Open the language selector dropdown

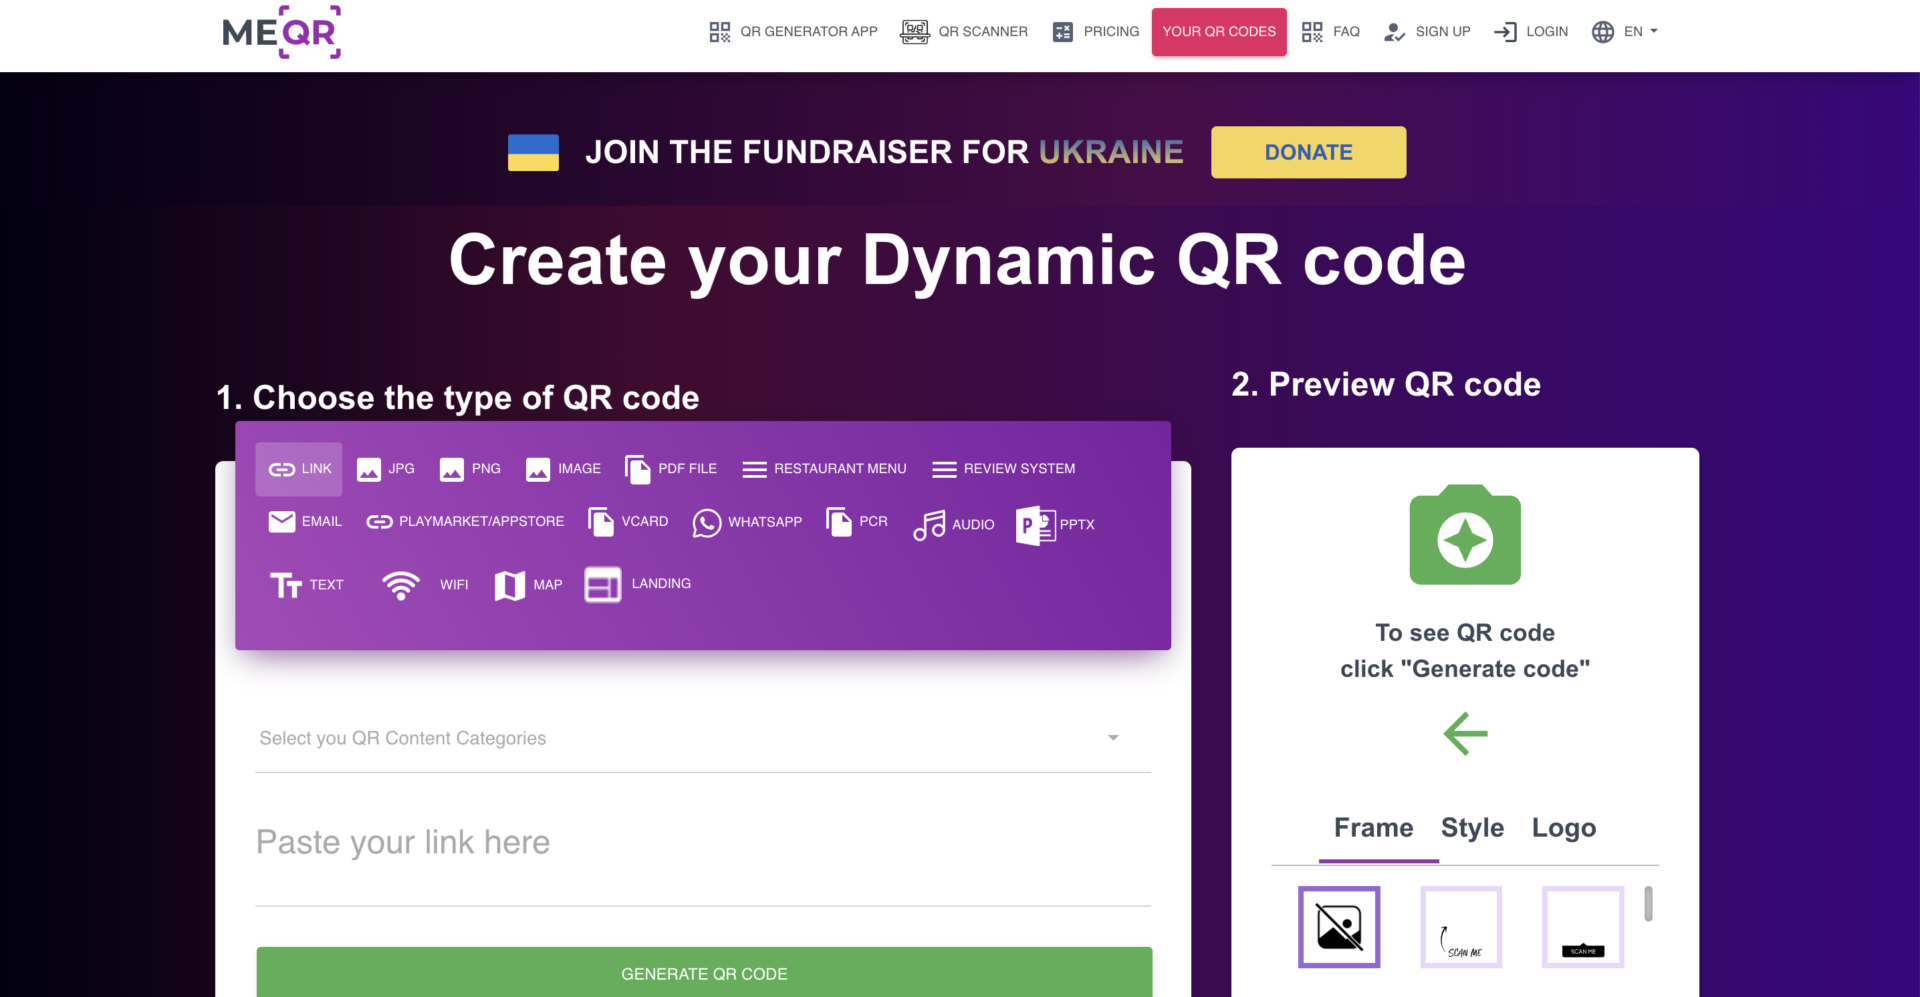(x=1624, y=31)
